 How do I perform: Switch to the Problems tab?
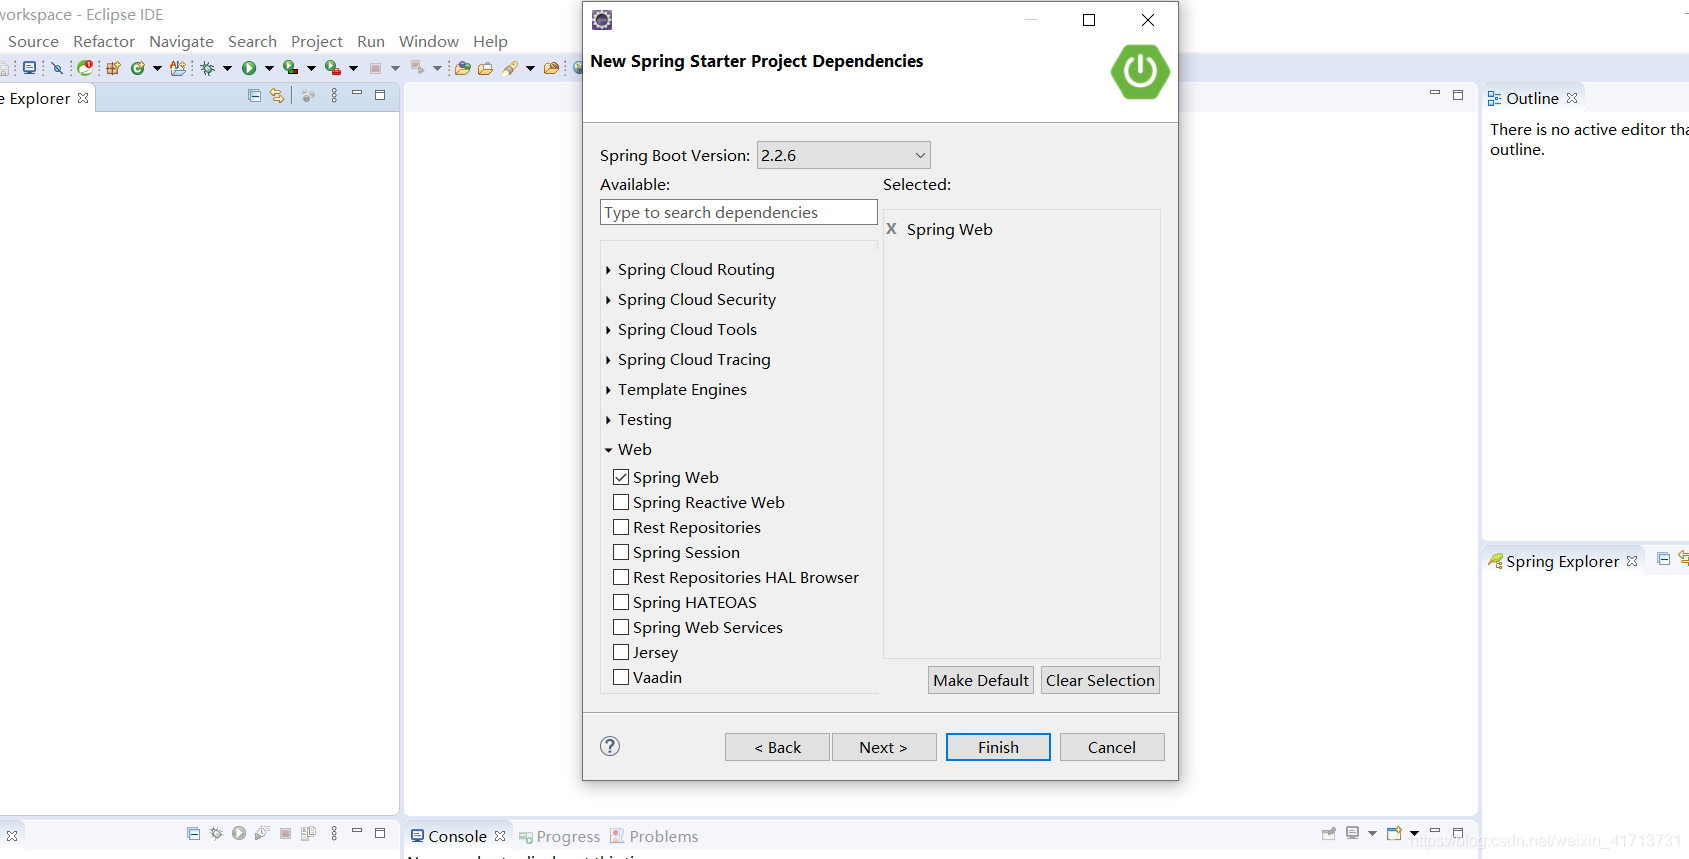click(655, 836)
